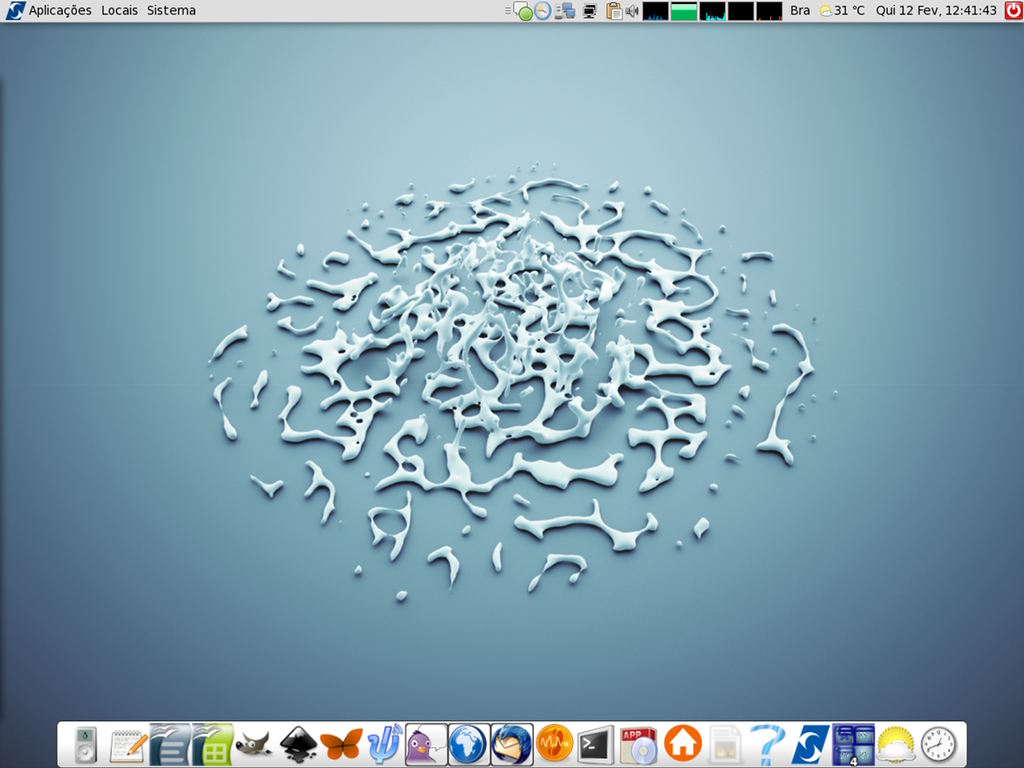The image size is (1024, 768).
Task: Open the notepad text editor in dock
Action: coord(129,746)
